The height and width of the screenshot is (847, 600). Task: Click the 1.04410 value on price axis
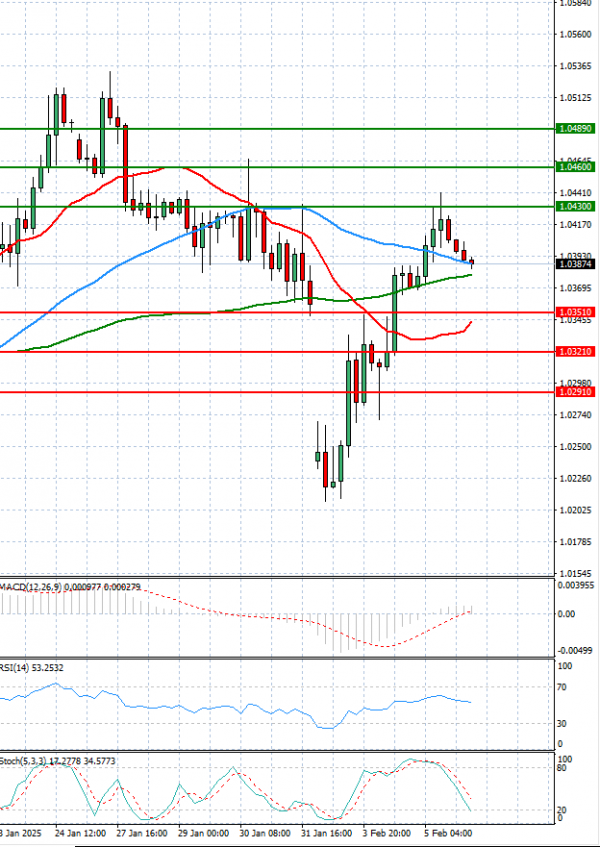coord(576,193)
